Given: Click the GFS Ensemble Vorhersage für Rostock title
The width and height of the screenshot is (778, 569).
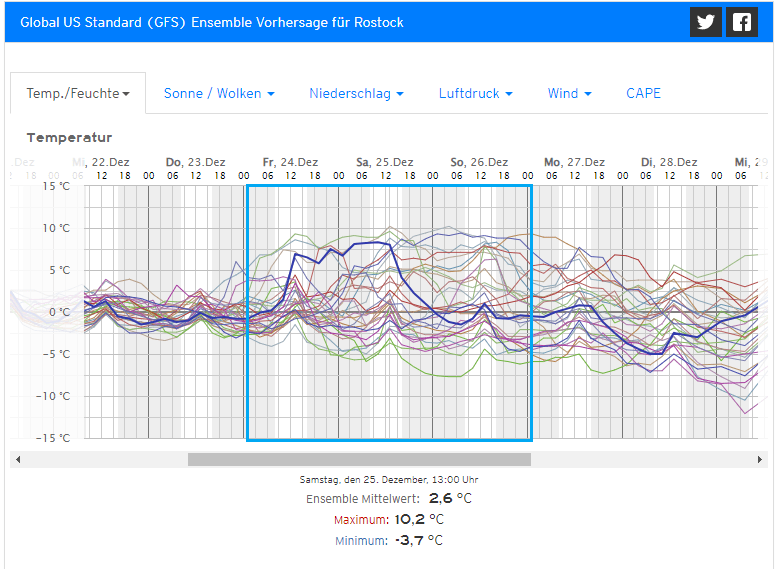Looking at the screenshot, I should (x=212, y=22).
